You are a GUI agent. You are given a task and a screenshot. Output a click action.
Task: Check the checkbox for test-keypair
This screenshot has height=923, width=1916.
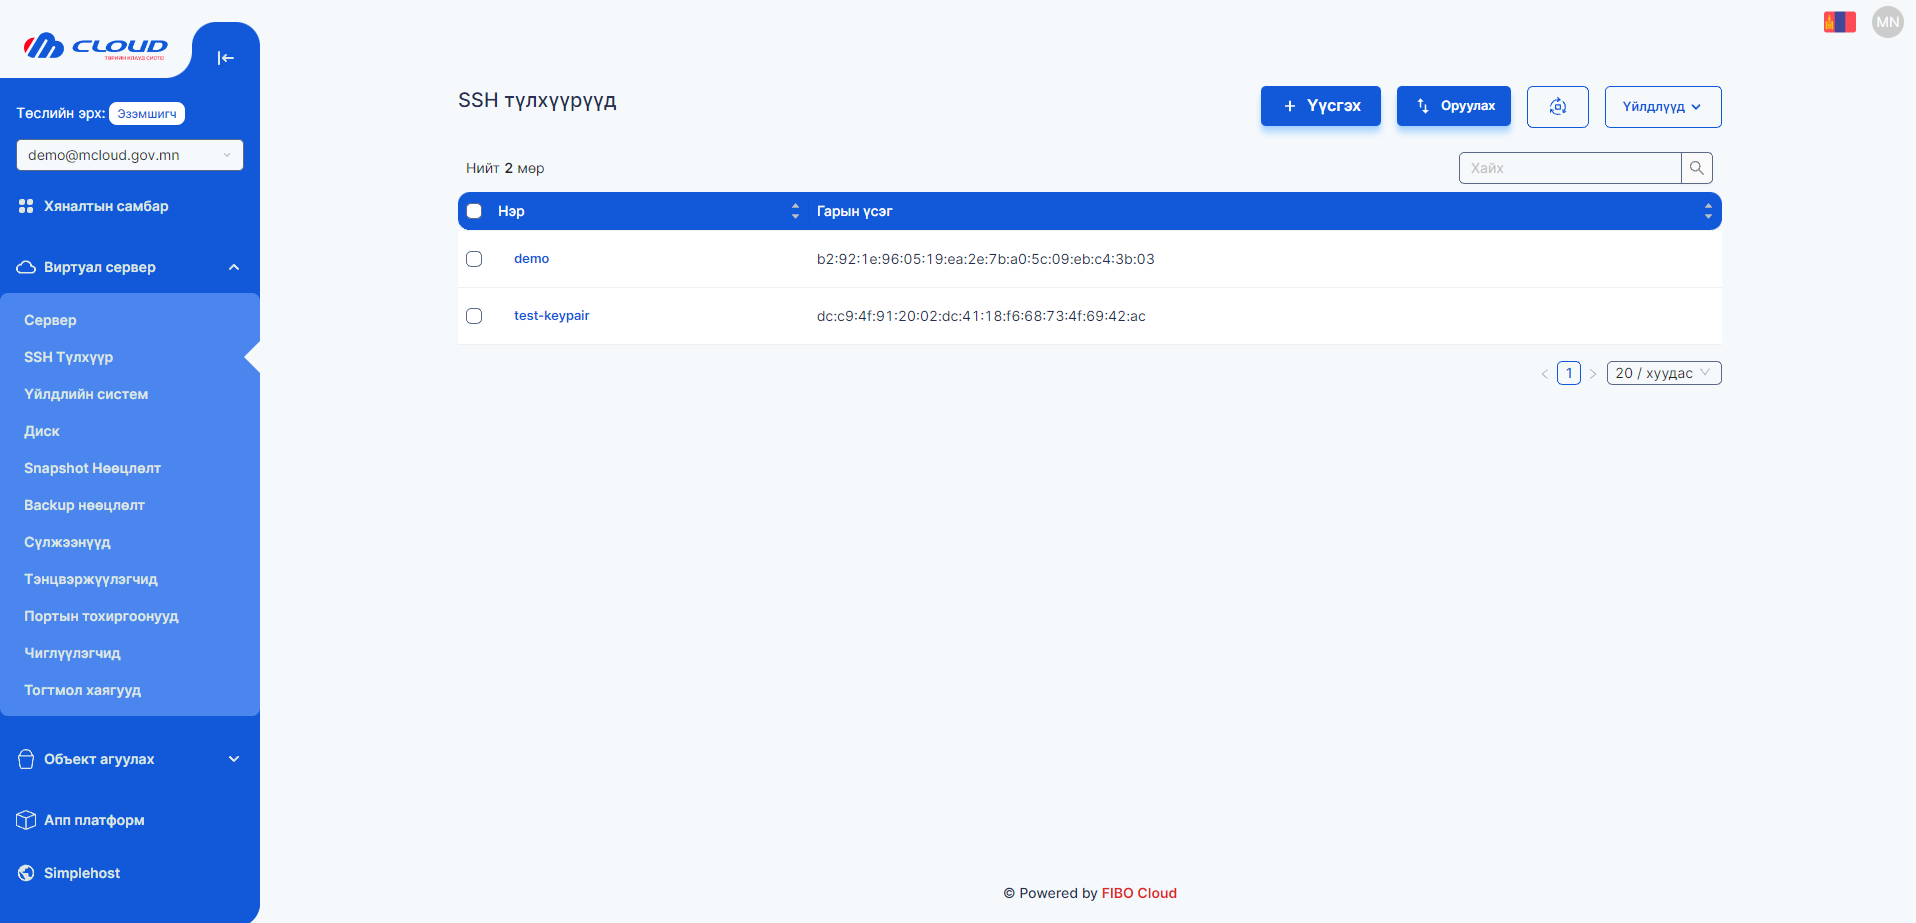474,315
